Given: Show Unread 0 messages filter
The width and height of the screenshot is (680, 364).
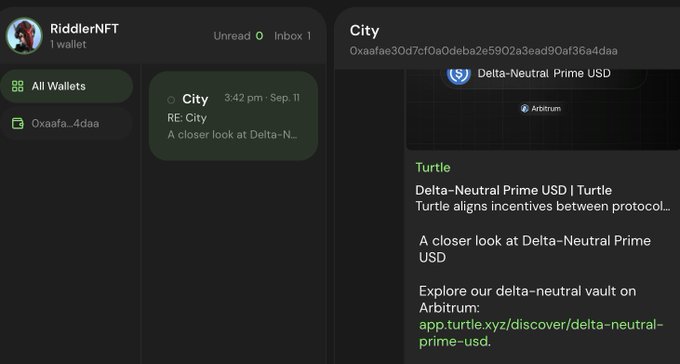Looking at the screenshot, I should [x=238, y=36].
